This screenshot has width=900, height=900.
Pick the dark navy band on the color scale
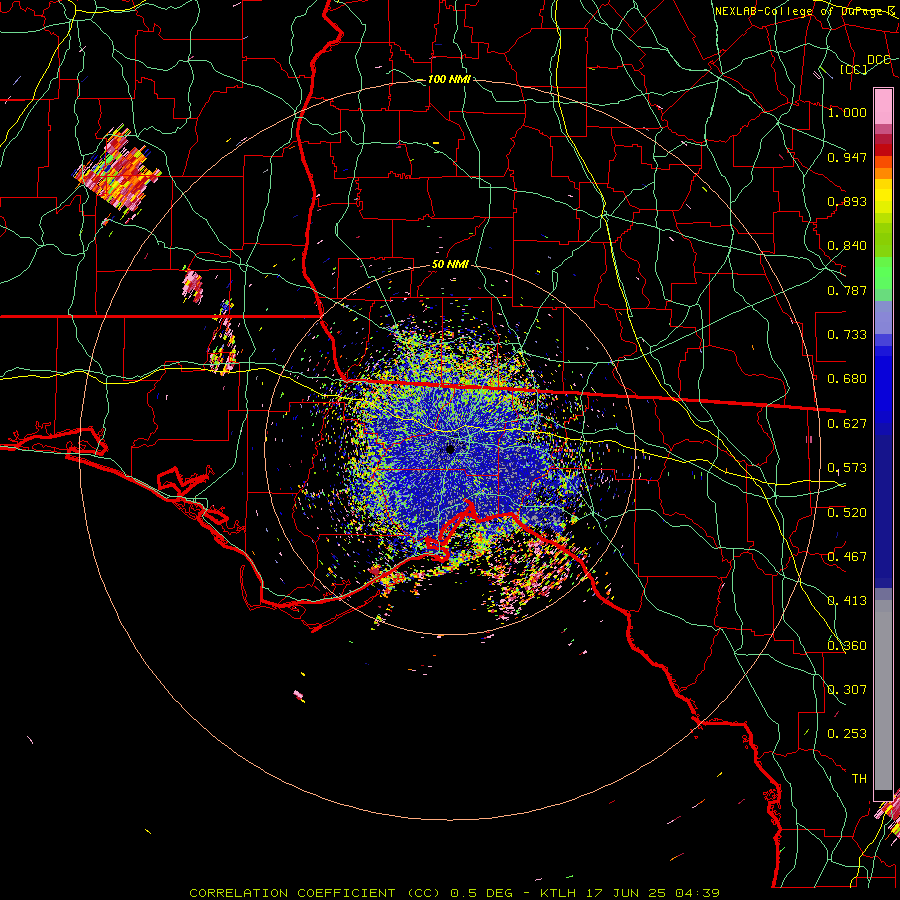[883, 511]
